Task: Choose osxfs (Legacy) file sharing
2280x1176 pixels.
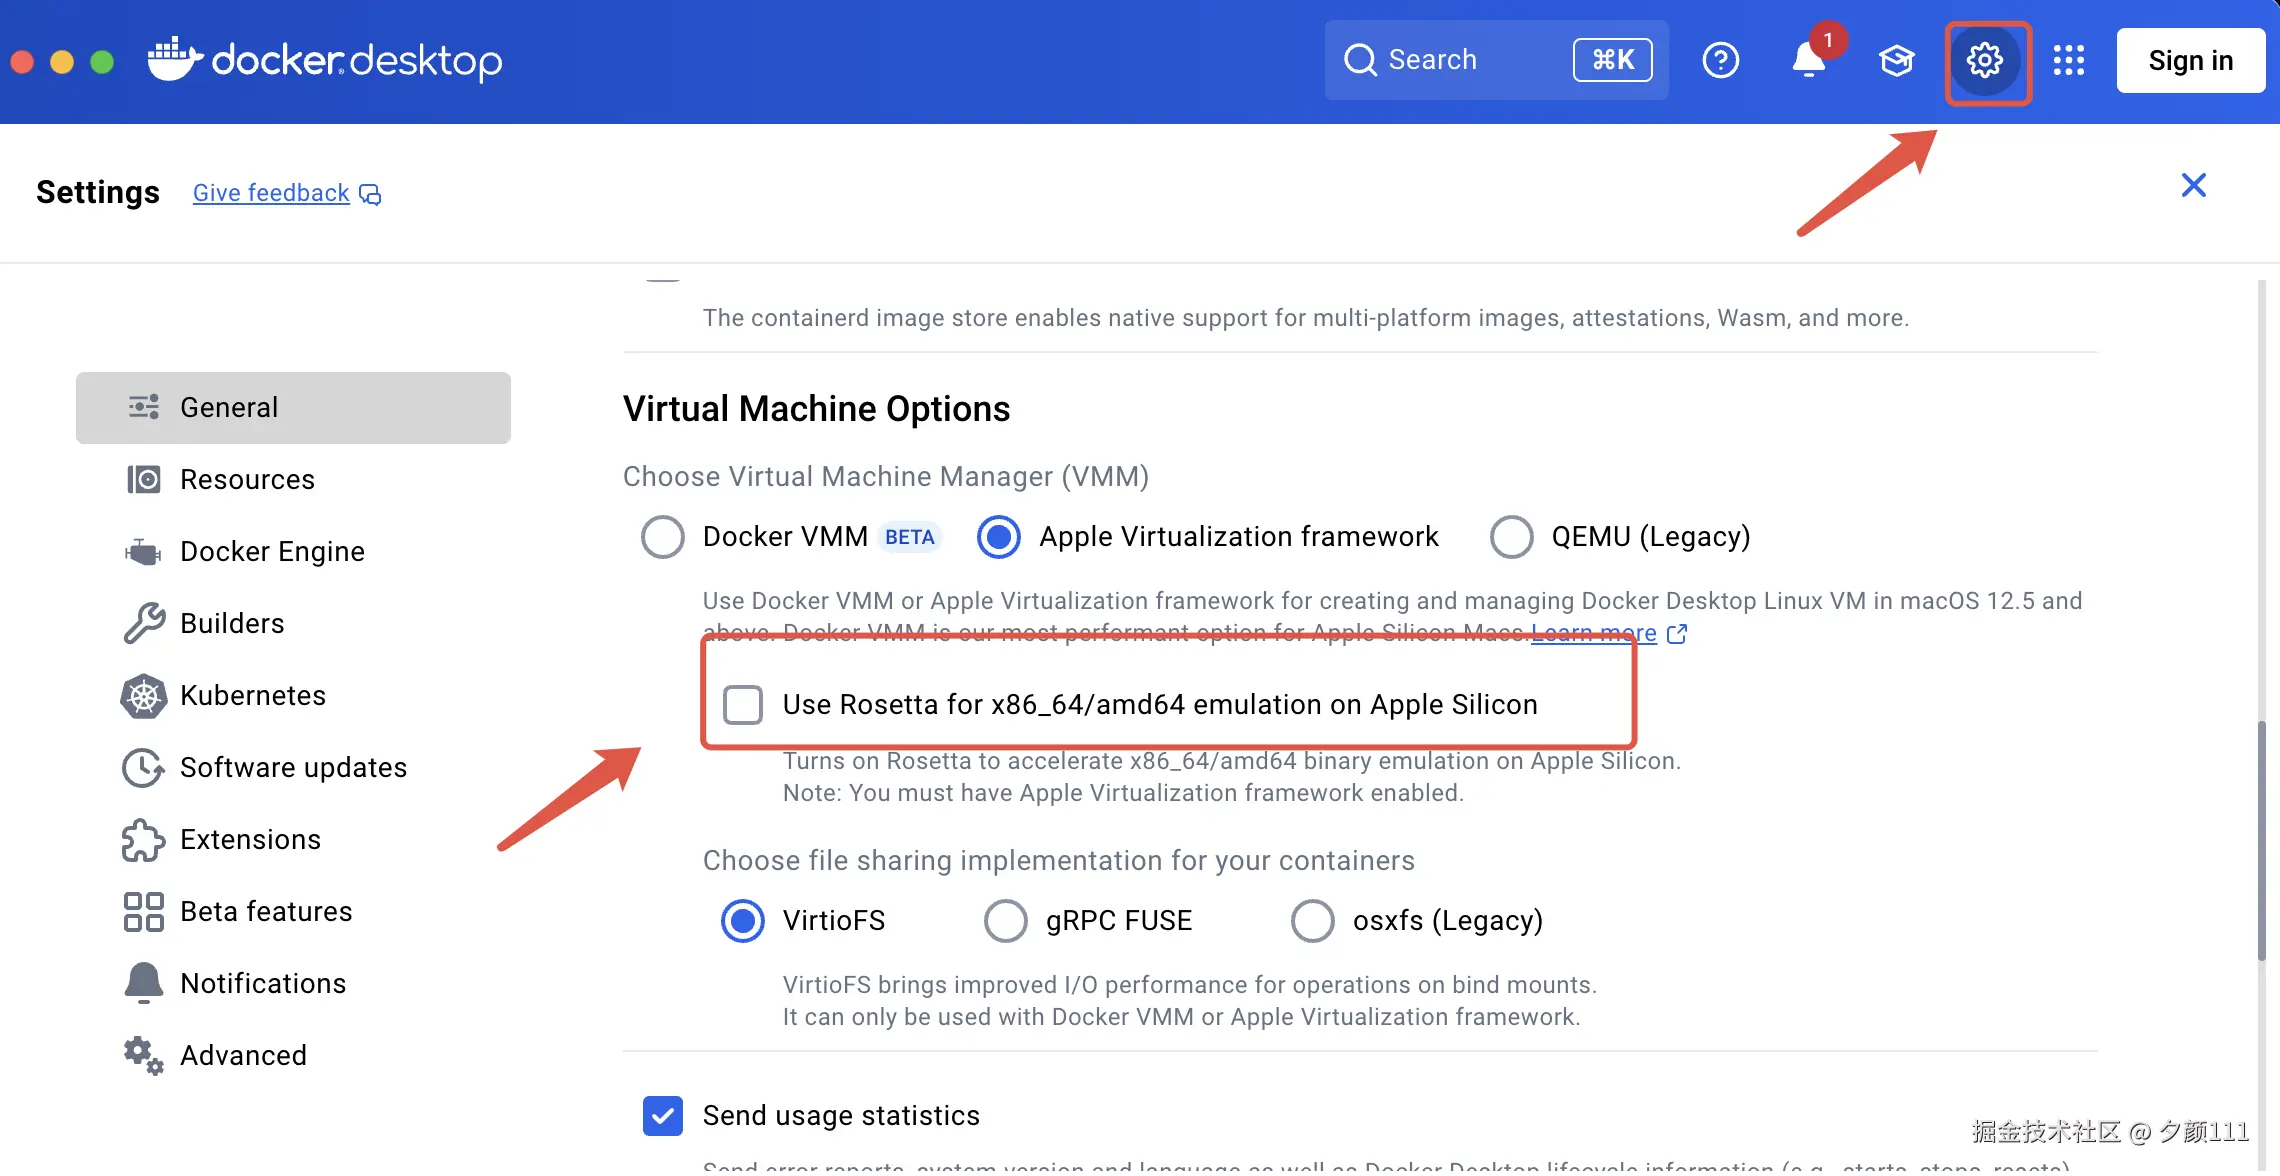Action: tap(1313, 921)
